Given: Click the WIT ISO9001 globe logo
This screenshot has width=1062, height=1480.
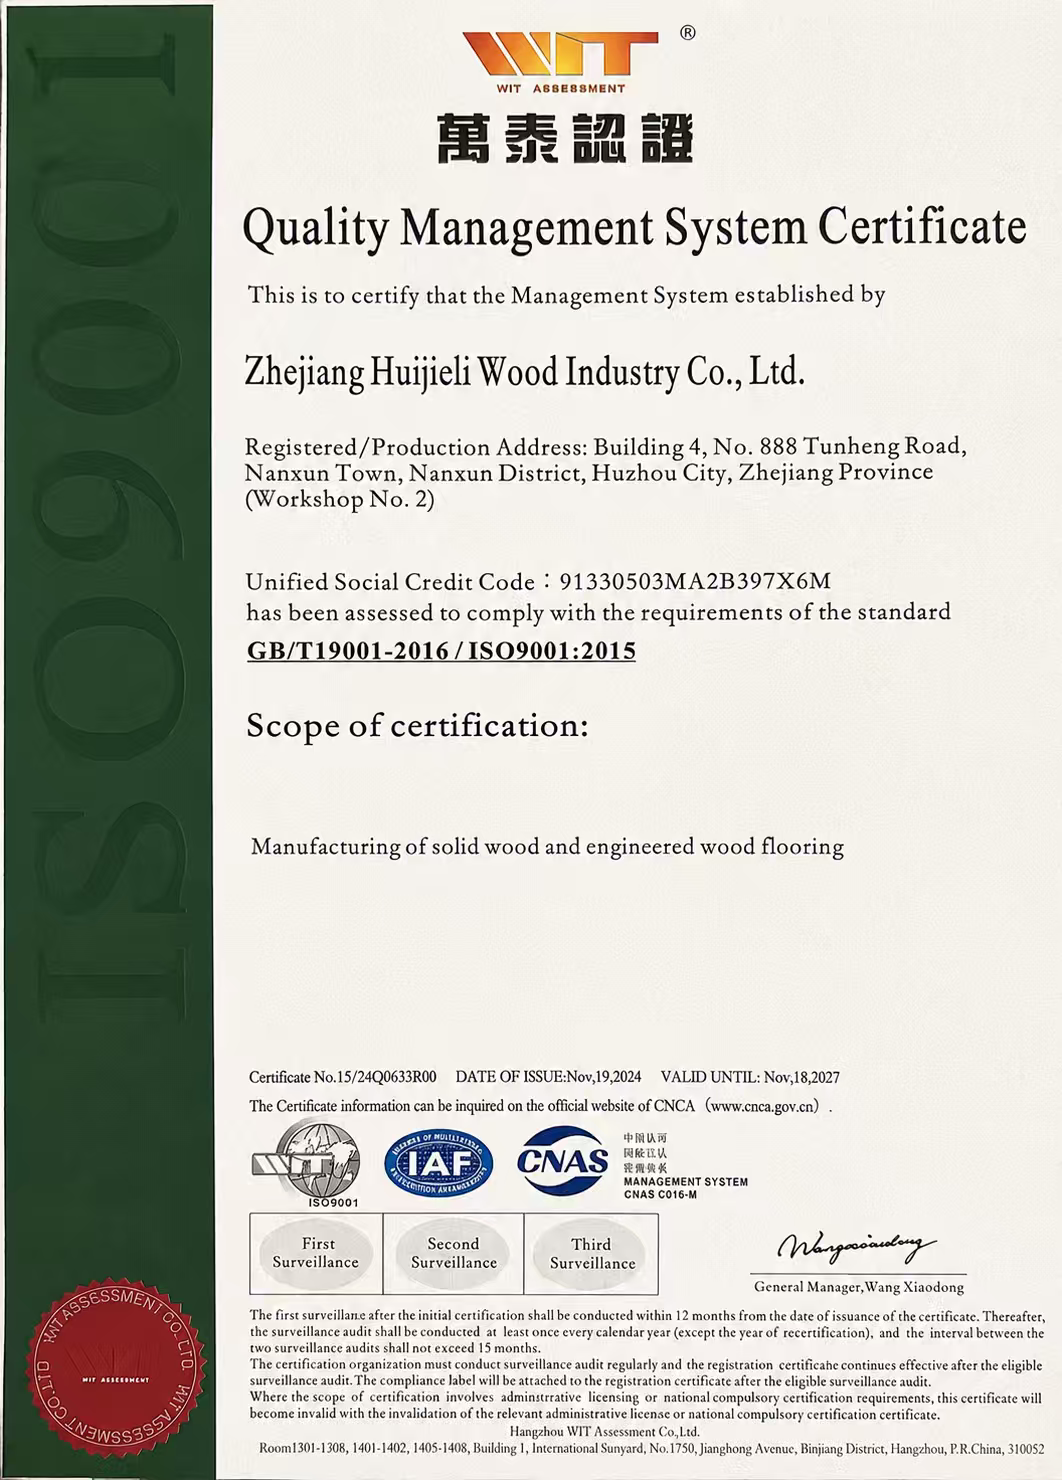Looking at the screenshot, I should point(307,1165).
